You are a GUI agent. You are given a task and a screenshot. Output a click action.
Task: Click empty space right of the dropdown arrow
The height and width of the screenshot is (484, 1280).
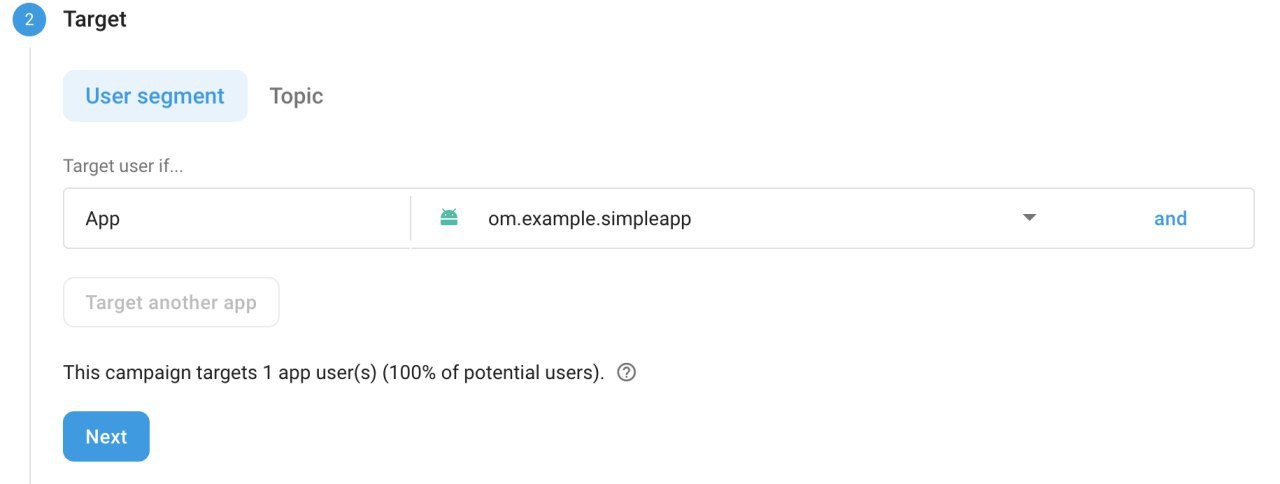(x=1090, y=218)
